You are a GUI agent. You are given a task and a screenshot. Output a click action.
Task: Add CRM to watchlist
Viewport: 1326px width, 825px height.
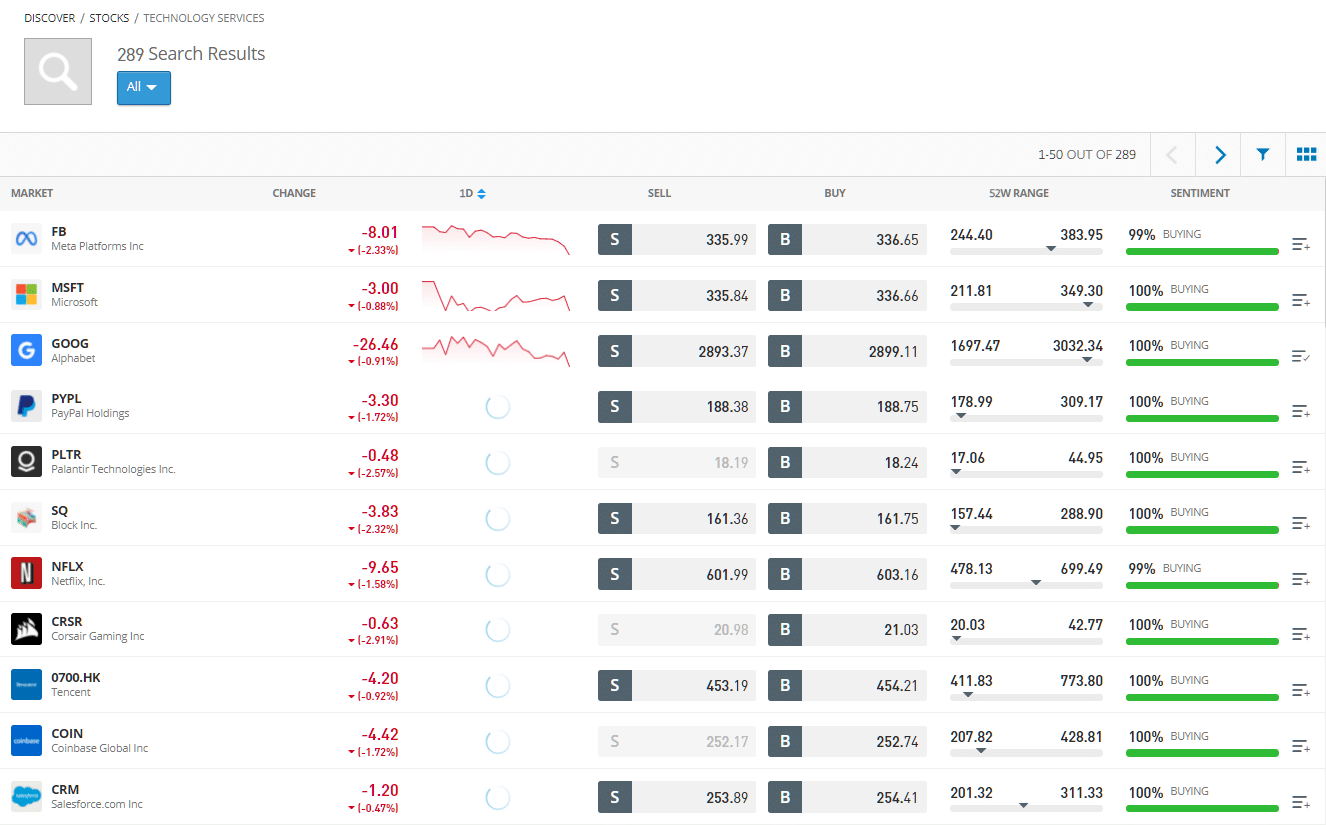(x=1301, y=802)
